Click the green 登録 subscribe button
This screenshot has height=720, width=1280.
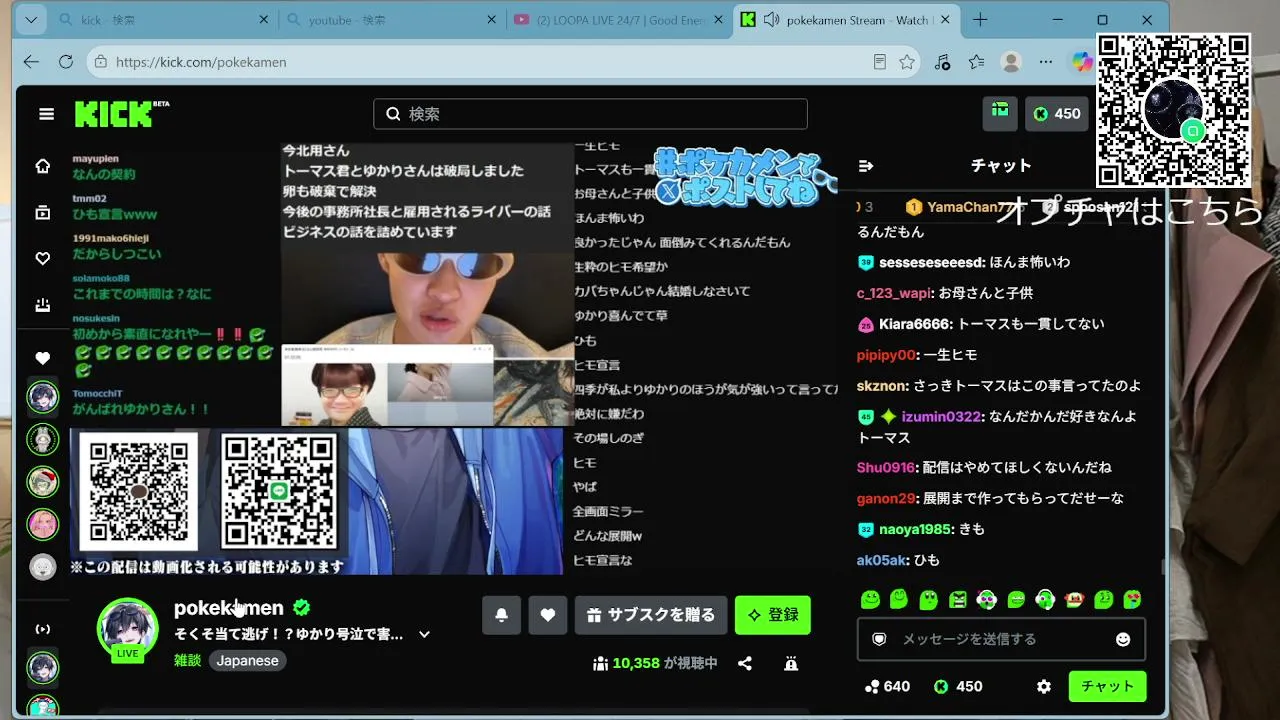pos(773,615)
